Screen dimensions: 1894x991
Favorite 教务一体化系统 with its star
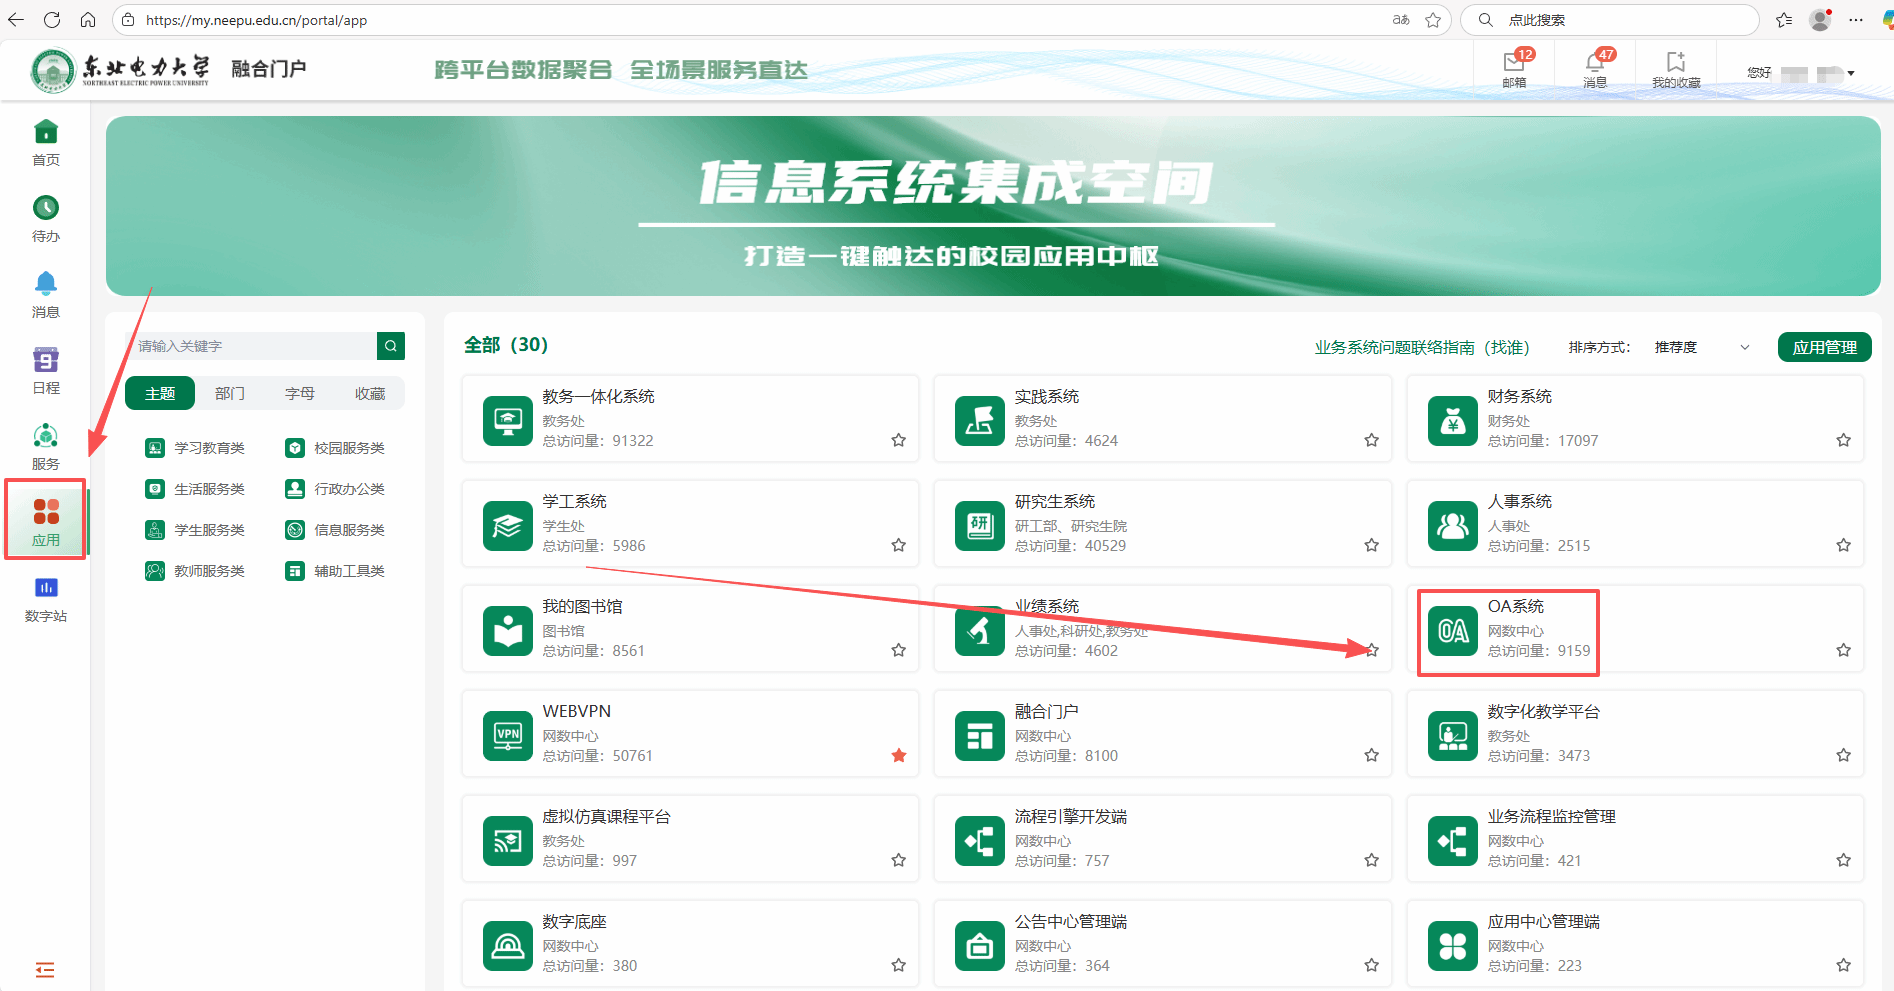(899, 440)
